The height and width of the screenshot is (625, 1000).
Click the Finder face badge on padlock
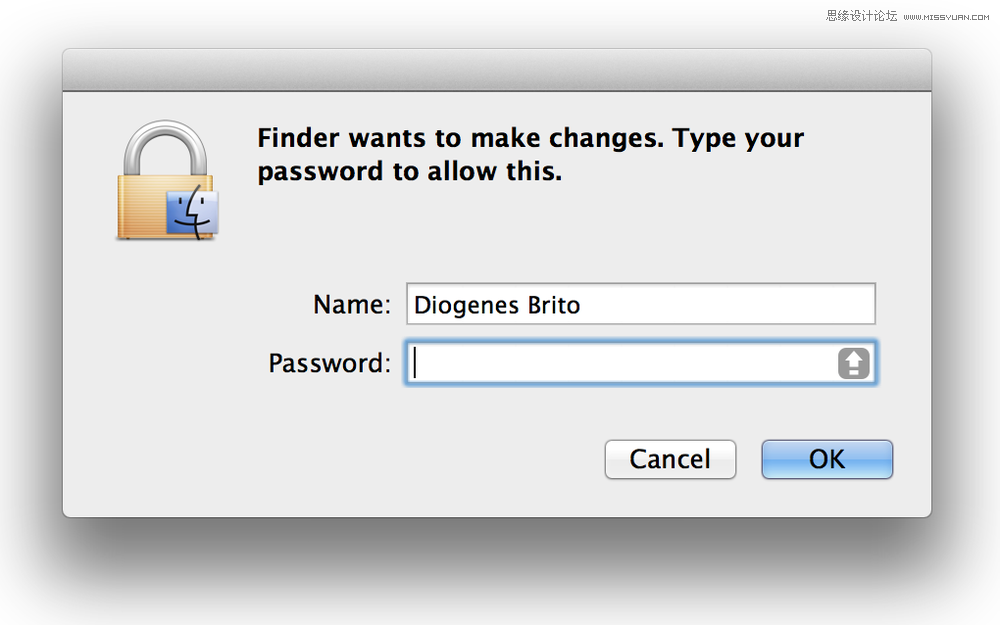point(193,213)
